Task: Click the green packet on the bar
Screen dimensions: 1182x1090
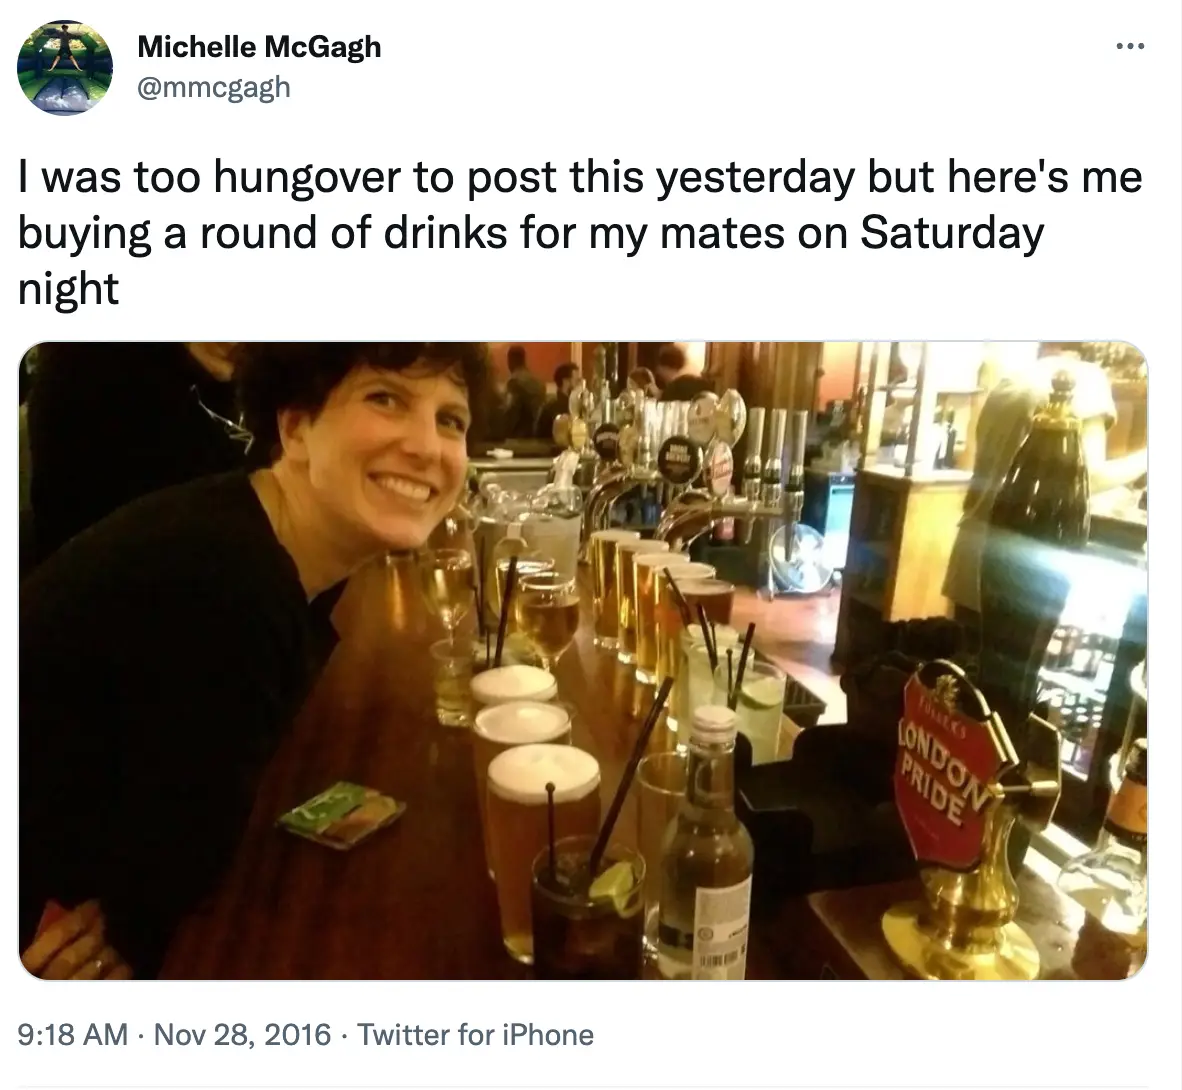Action: (340, 813)
